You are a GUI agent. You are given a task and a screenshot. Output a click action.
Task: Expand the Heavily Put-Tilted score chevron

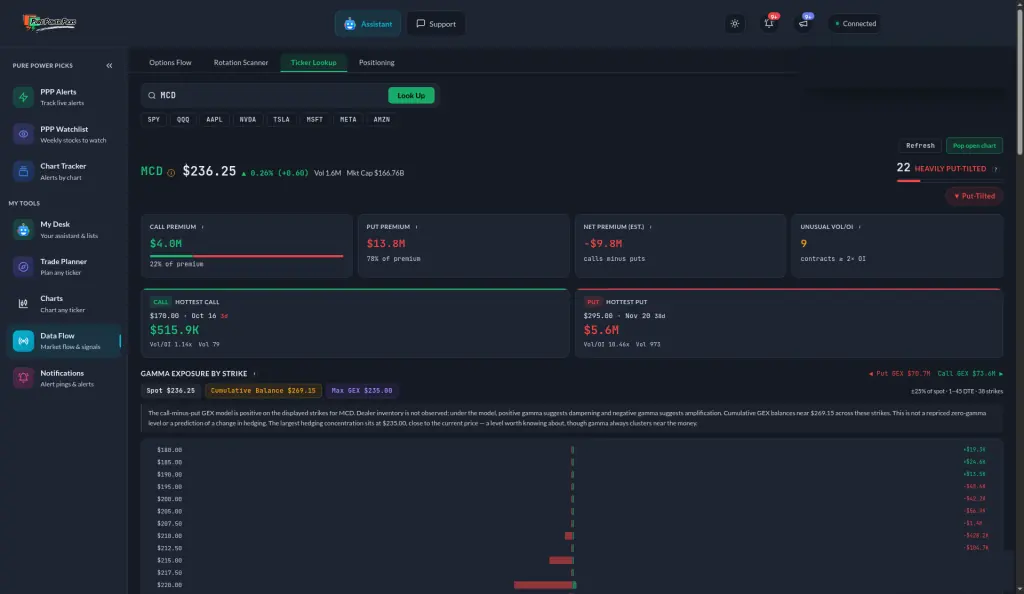tap(996, 169)
